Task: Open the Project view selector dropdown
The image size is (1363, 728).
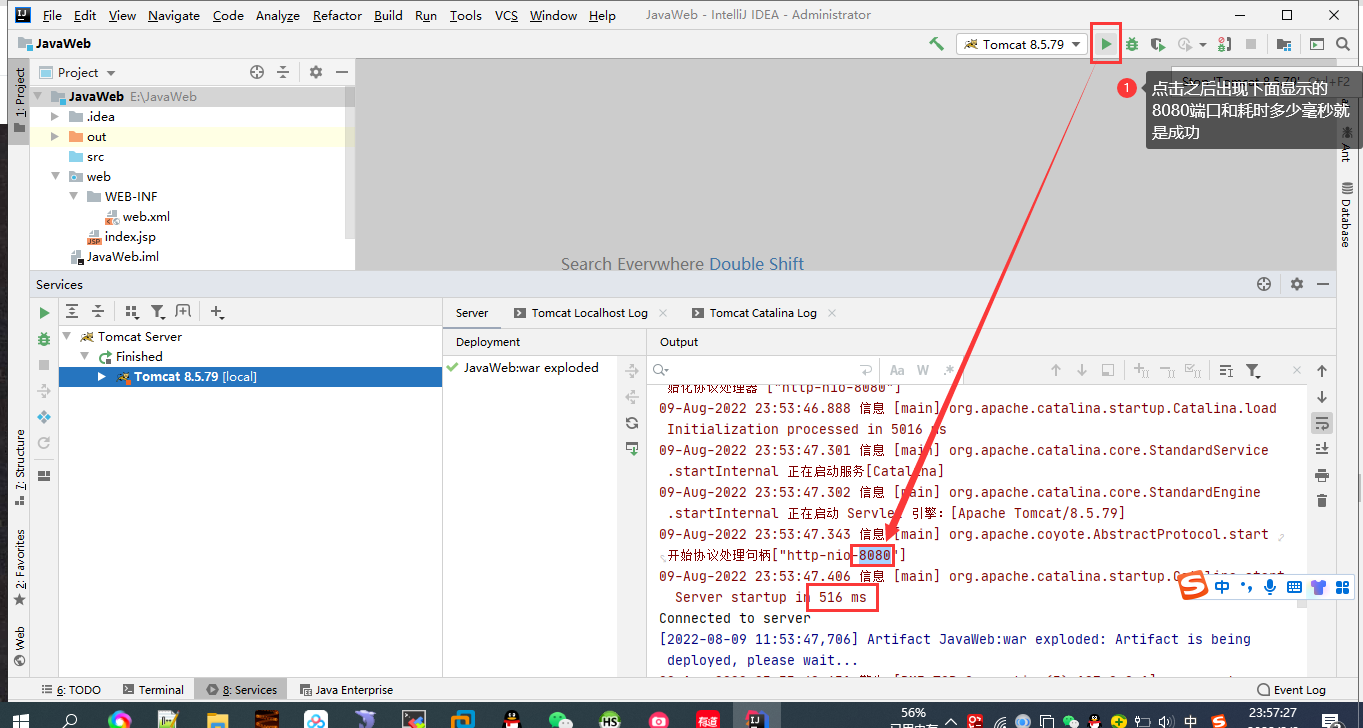Action: [78, 72]
